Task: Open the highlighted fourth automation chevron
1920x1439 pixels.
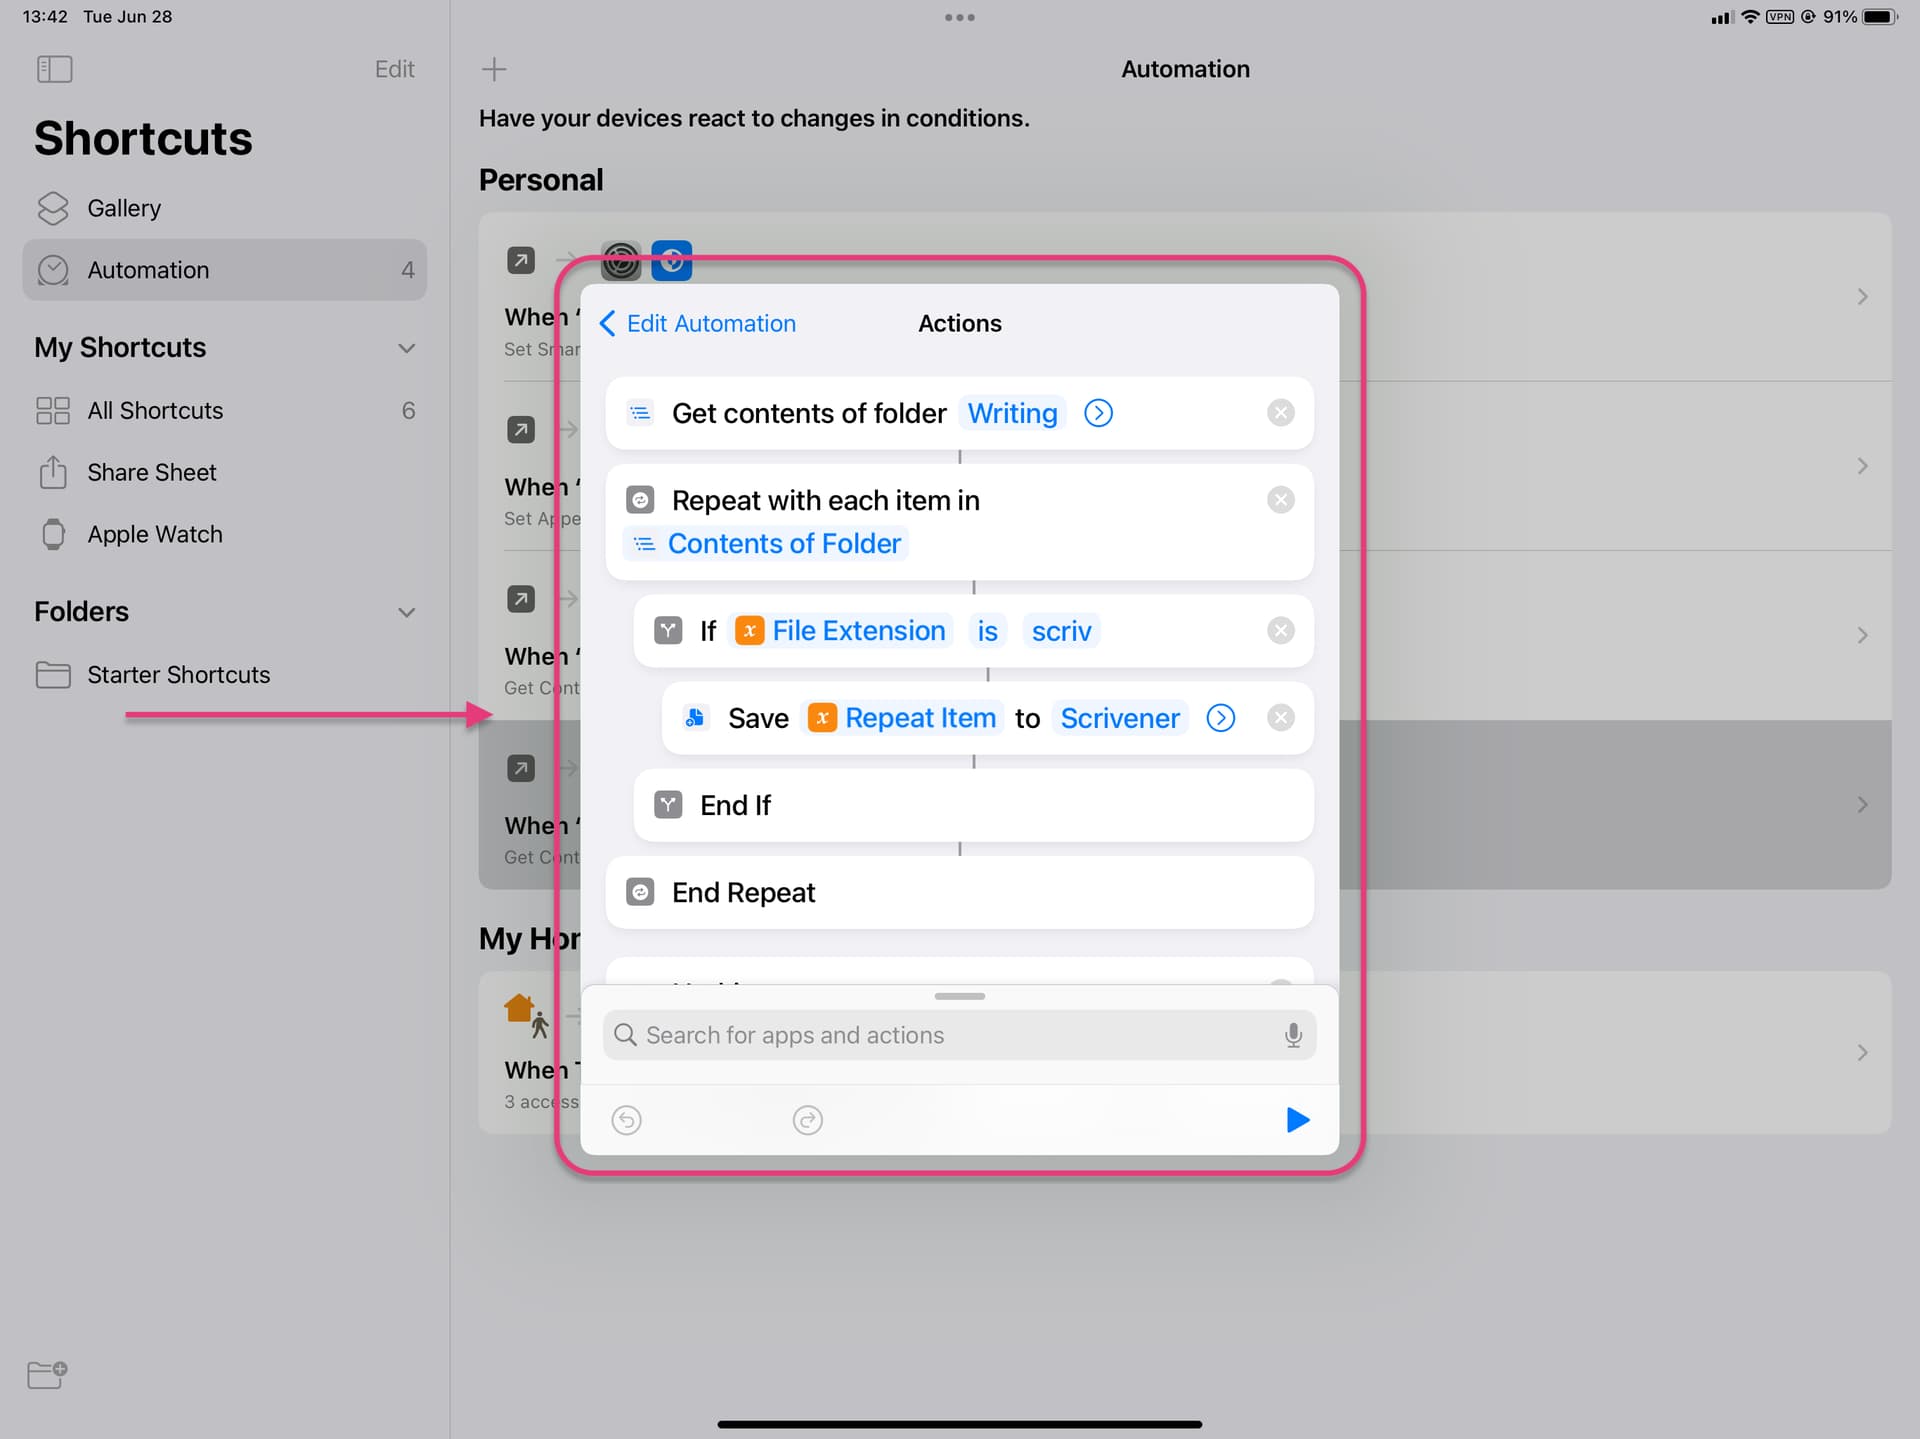Action: [x=1862, y=805]
